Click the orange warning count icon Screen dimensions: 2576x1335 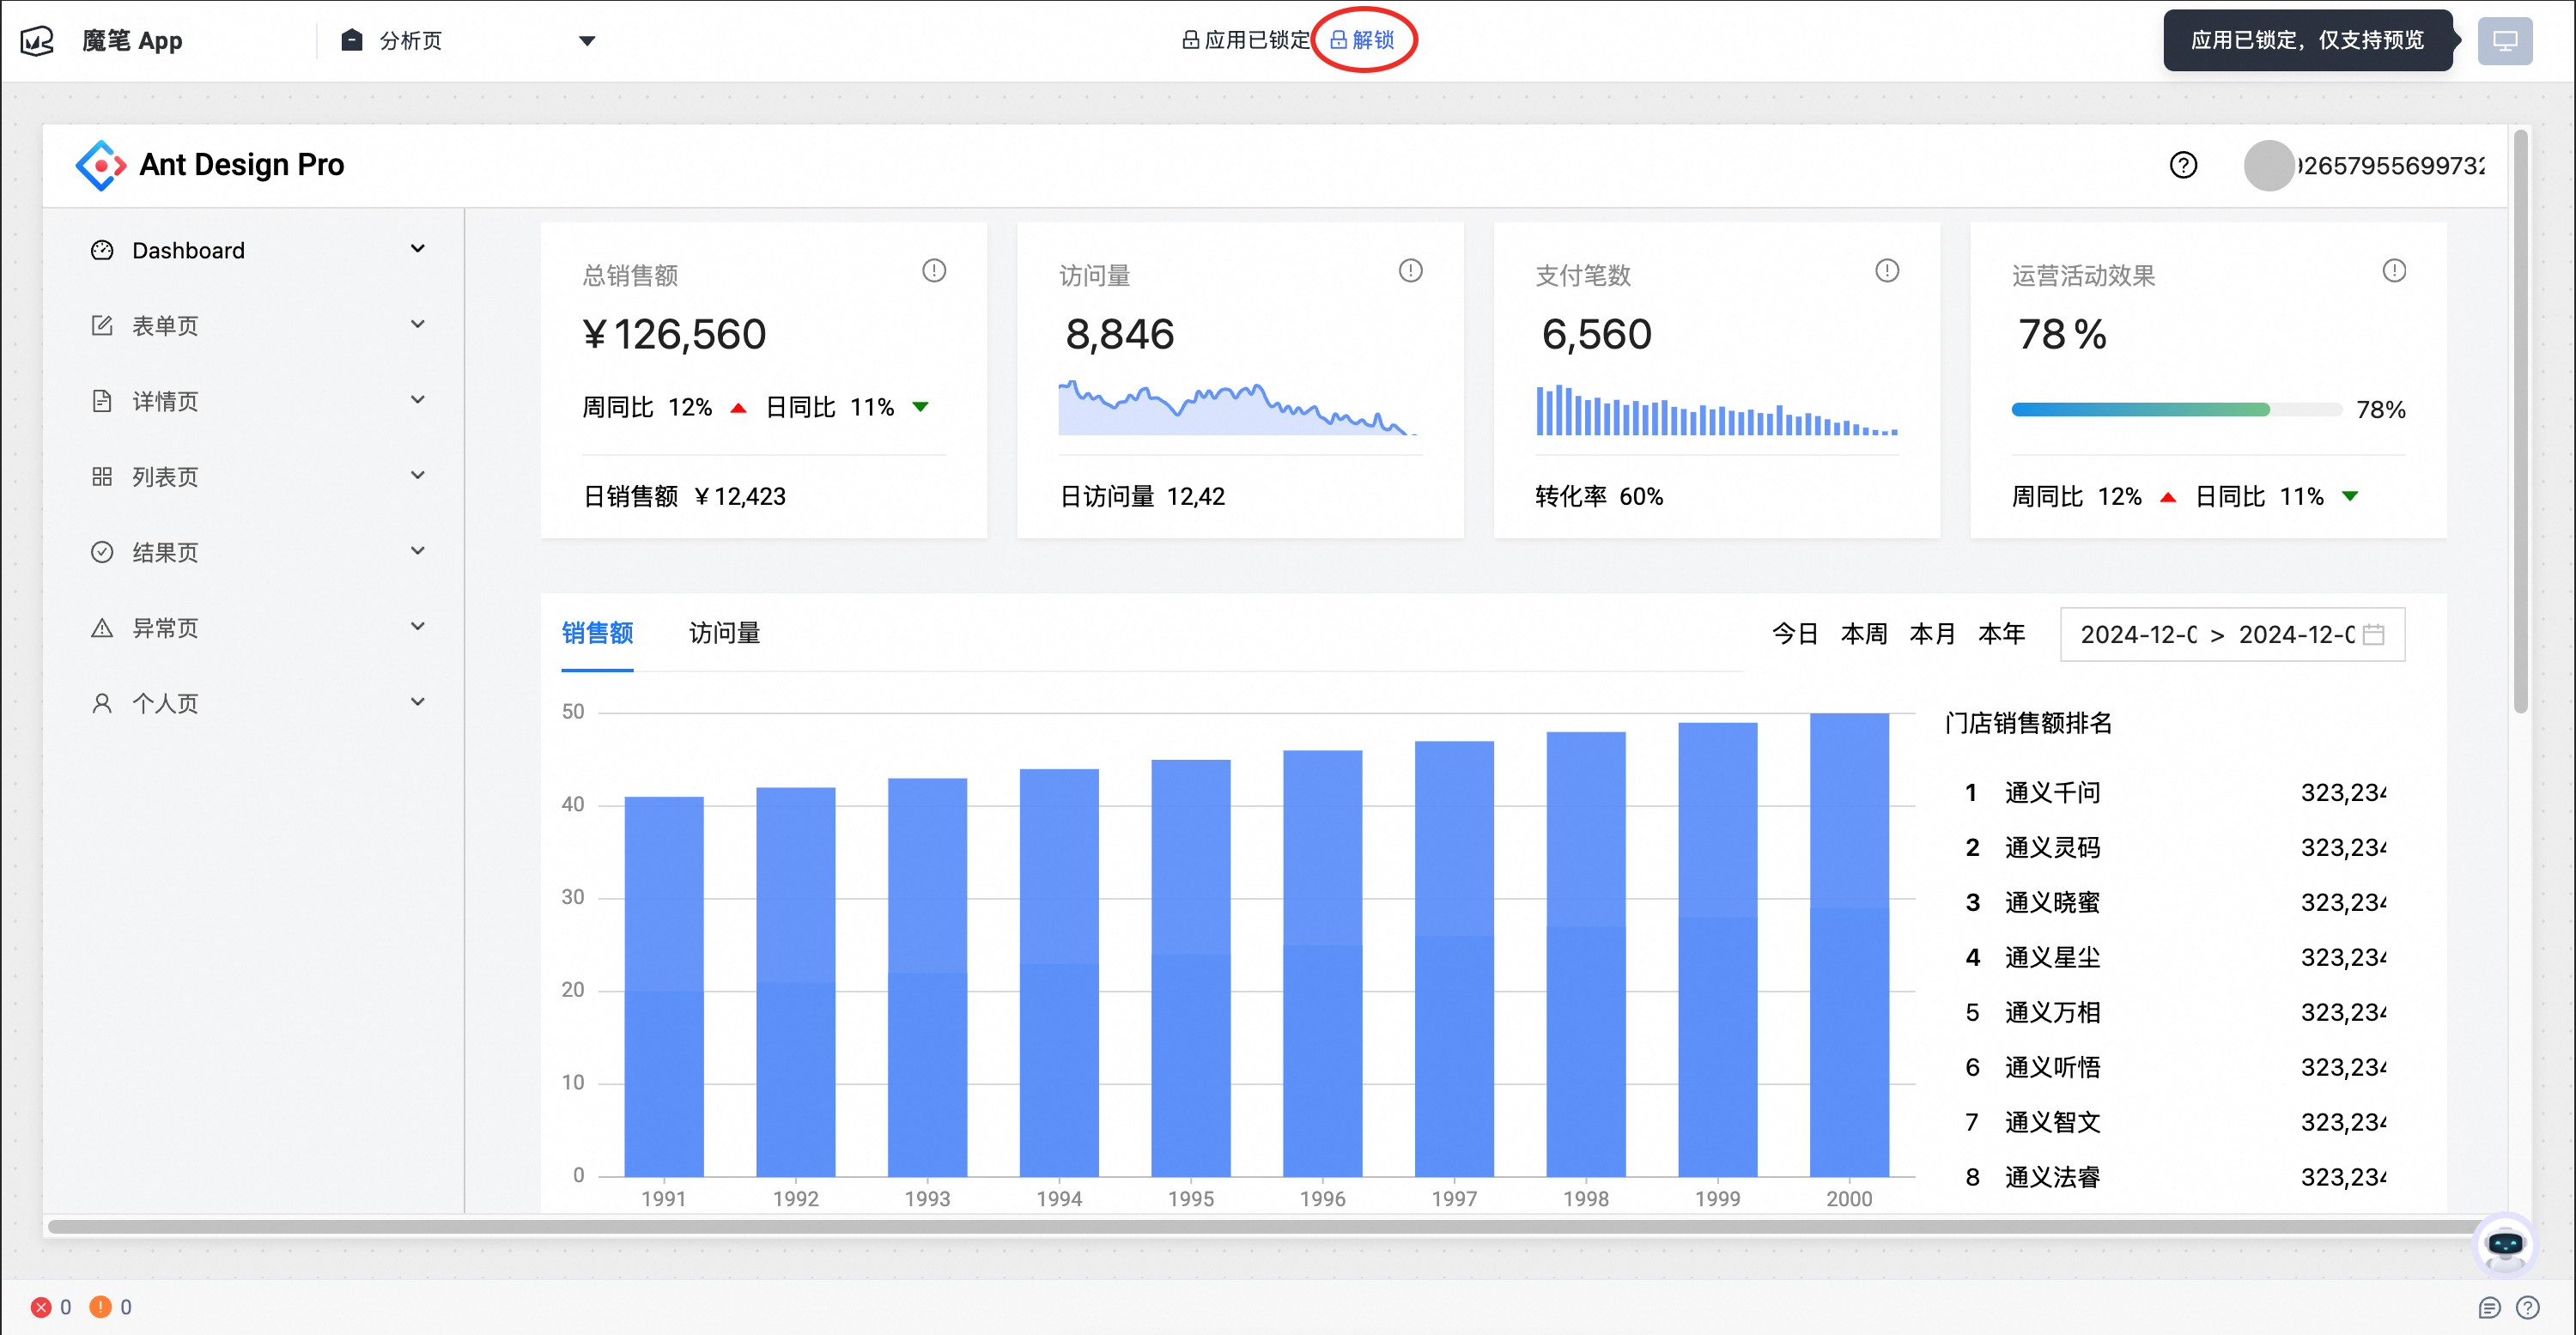point(100,1307)
